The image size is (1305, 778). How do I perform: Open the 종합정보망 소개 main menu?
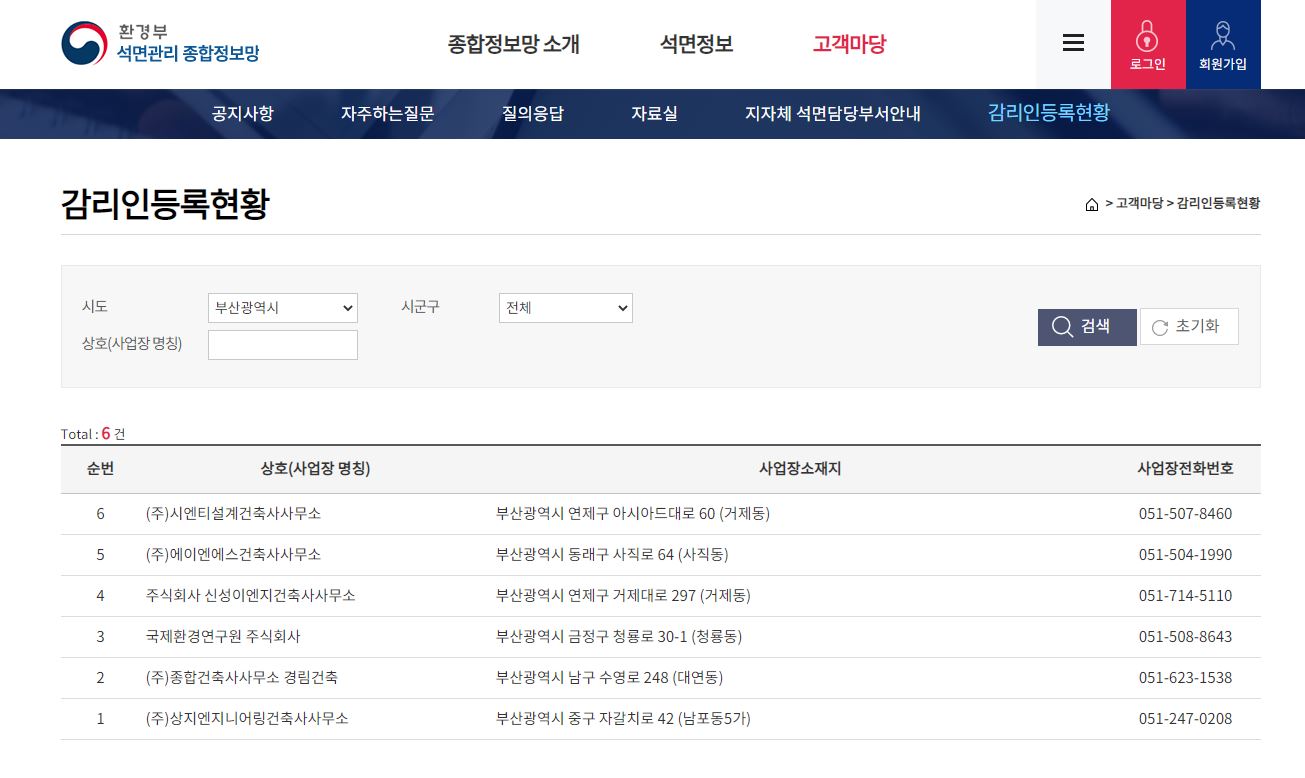pos(513,44)
